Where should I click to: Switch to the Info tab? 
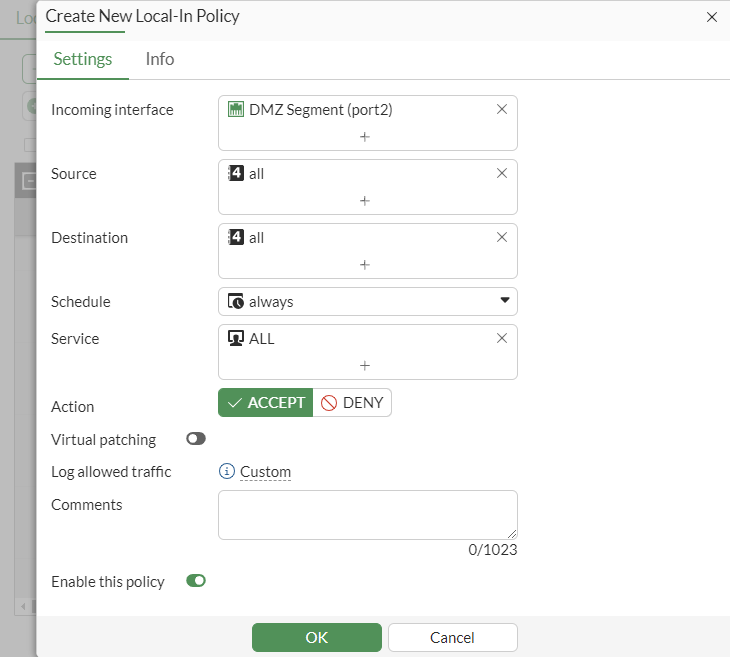point(160,59)
